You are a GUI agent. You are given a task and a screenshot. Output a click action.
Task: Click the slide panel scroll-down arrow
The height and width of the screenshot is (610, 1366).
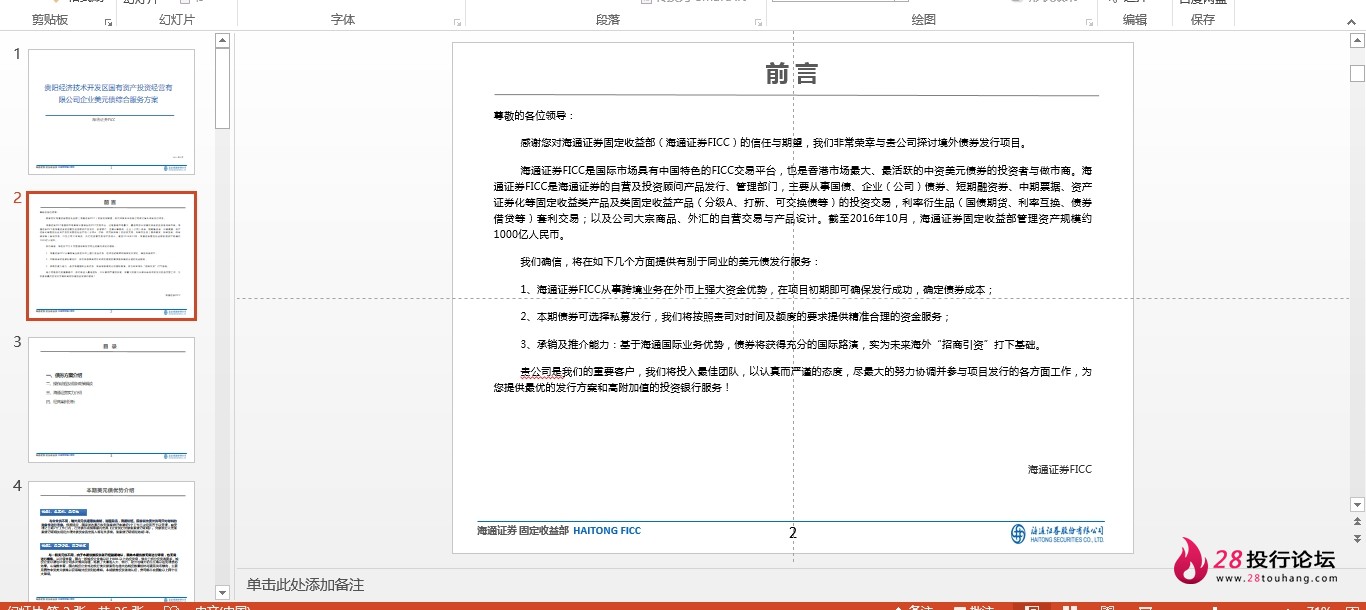222,594
